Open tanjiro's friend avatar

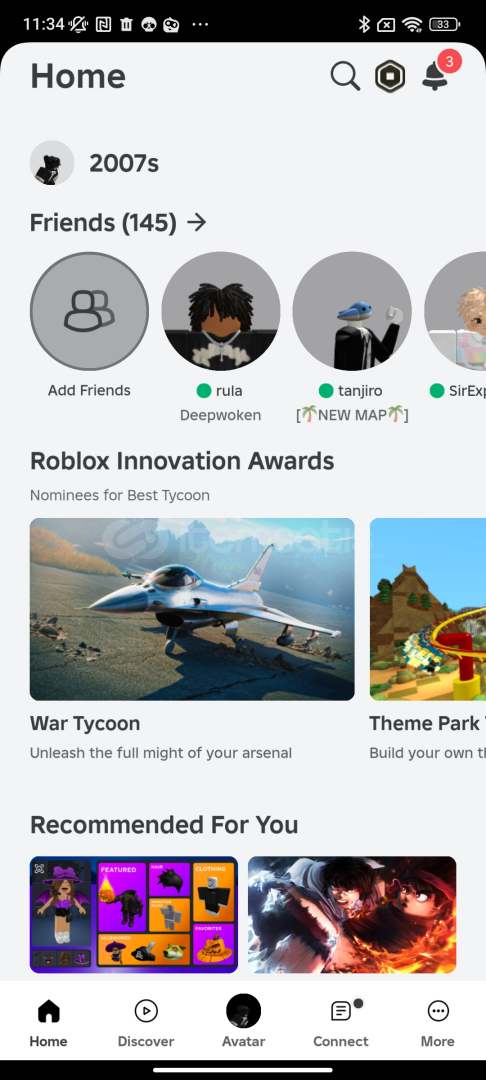(352, 311)
